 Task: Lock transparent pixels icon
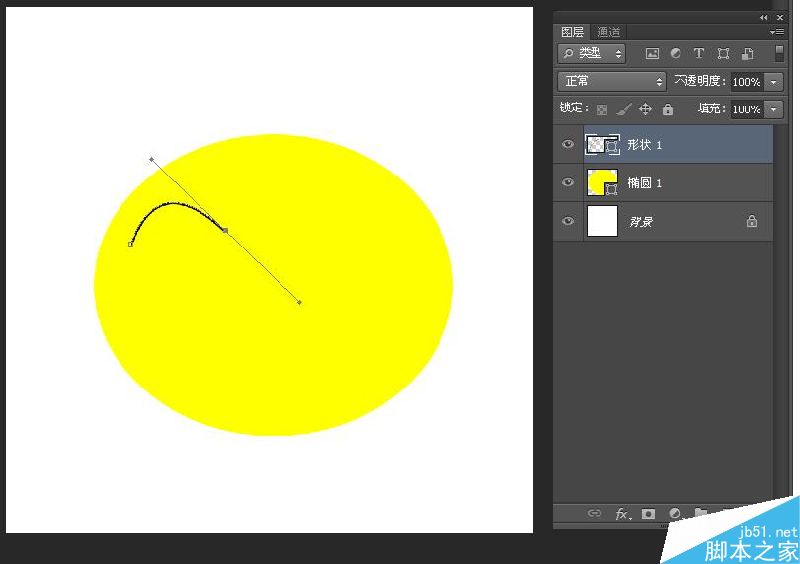[x=602, y=109]
